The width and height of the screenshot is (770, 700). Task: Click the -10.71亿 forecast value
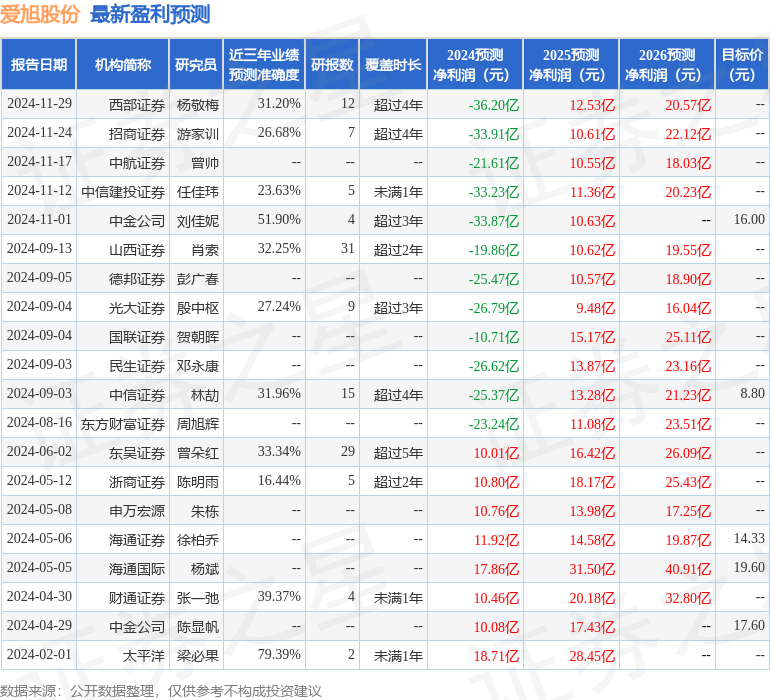494,336
